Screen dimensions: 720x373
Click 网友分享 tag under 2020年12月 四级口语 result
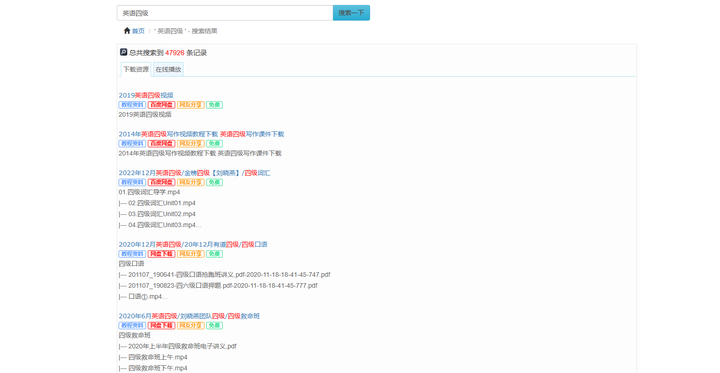[x=191, y=254]
